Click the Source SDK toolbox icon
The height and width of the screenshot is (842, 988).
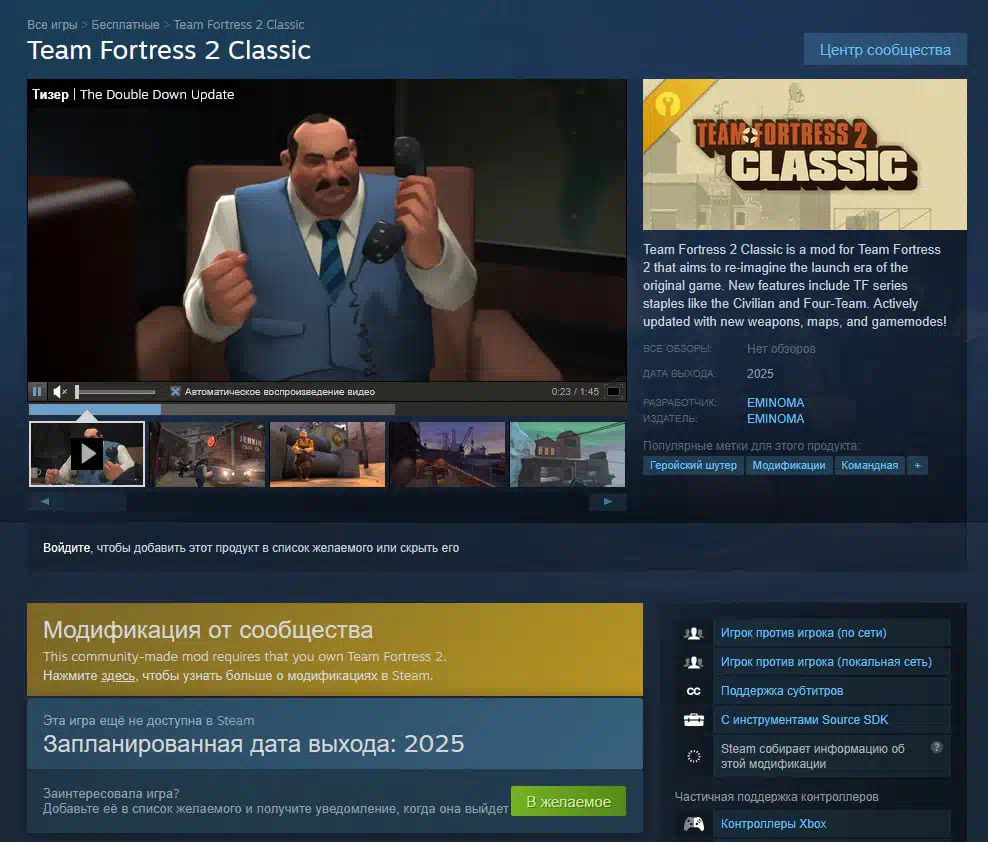click(x=694, y=720)
